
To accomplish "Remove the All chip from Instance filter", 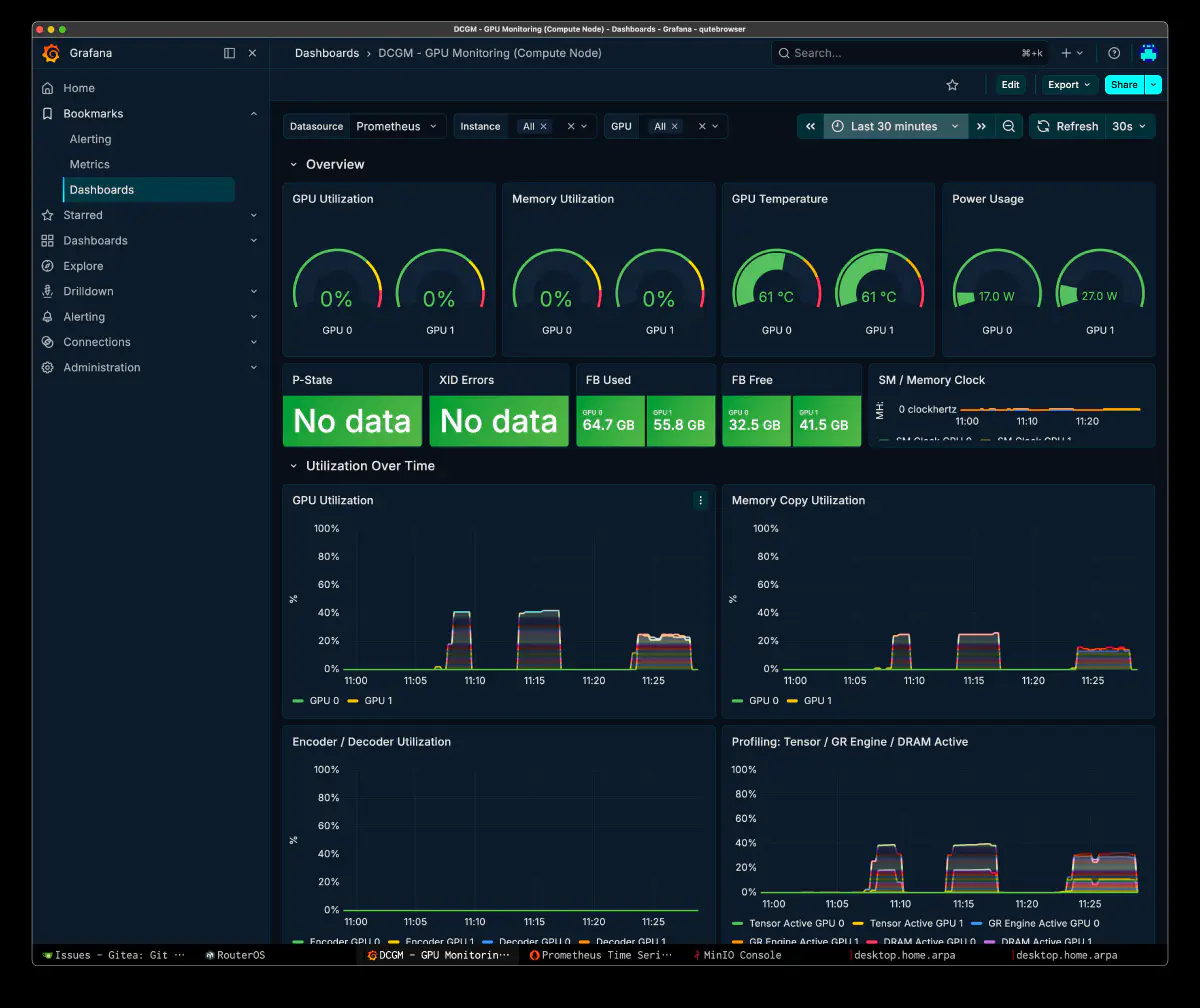I will pyautogui.click(x=544, y=127).
